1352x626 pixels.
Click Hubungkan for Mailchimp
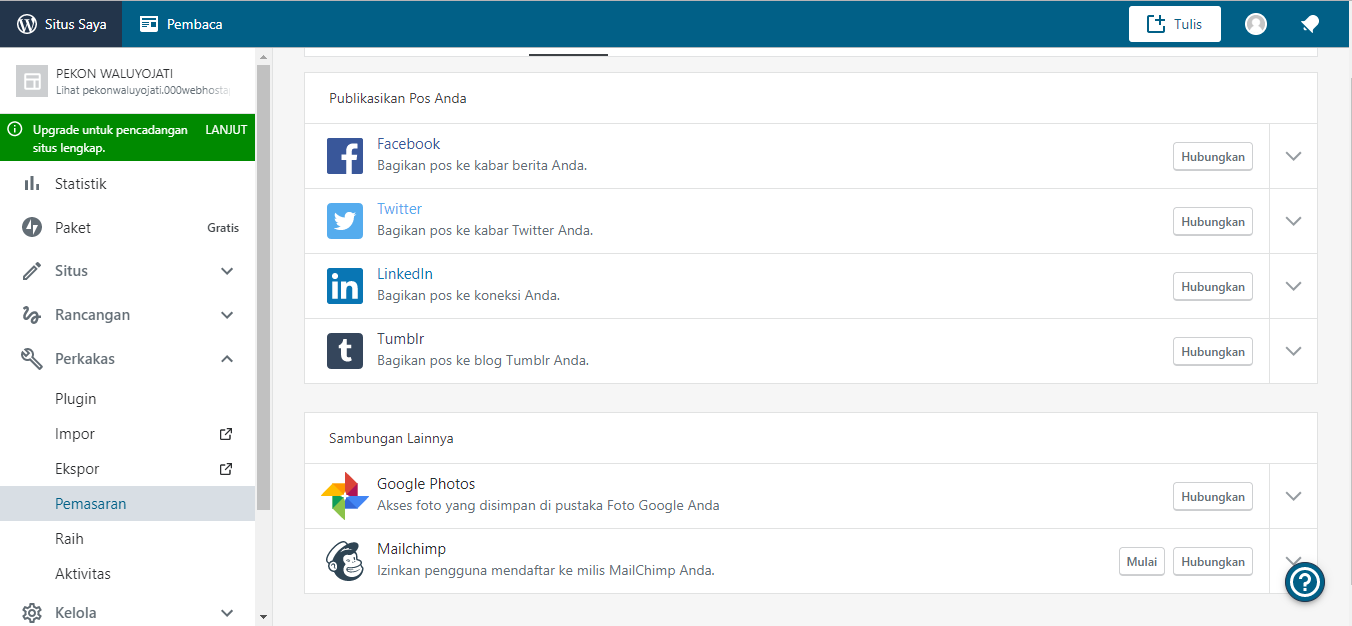tap(1213, 562)
